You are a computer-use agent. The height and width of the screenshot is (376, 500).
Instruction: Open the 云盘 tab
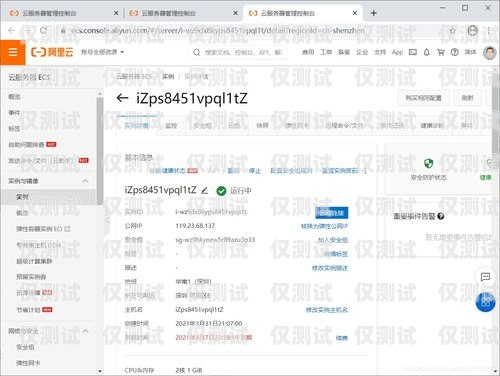coord(234,126)
